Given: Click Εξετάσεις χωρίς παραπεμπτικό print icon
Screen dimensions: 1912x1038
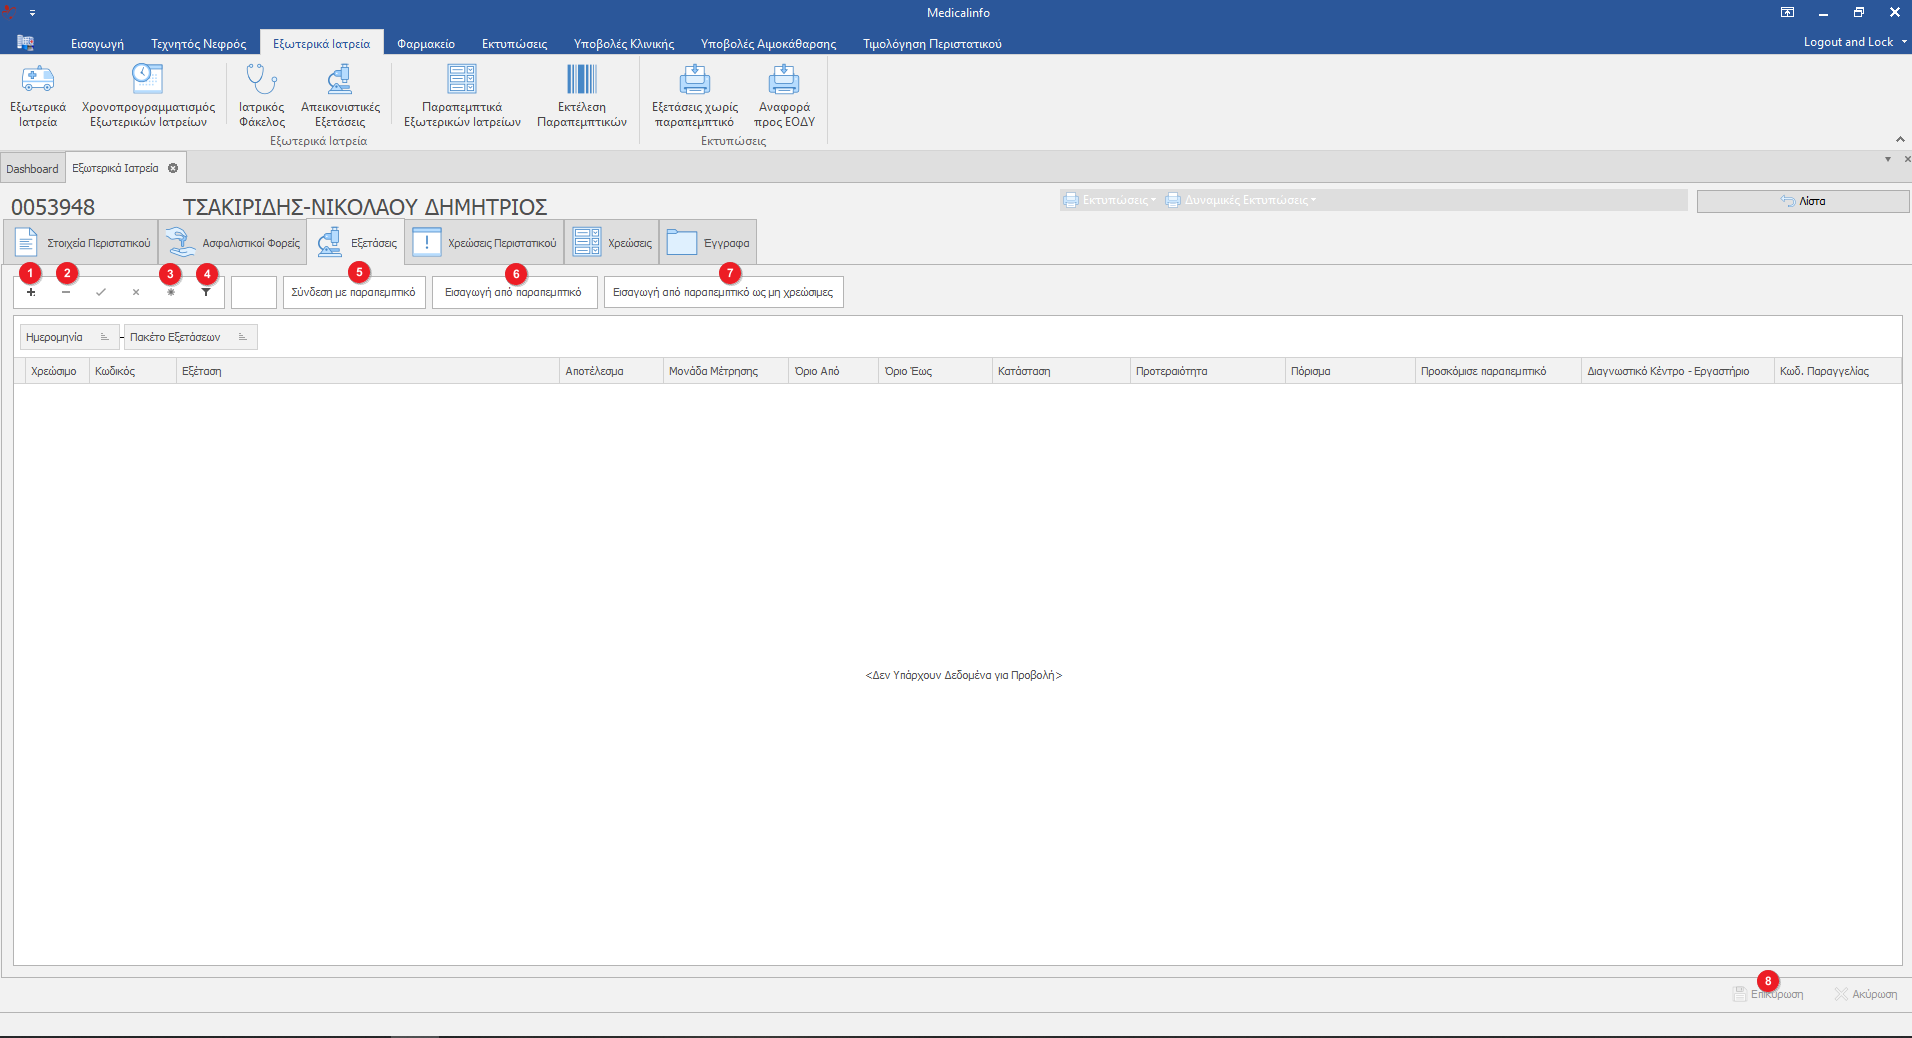Looking at the screenshot, I should click(694, 79).
